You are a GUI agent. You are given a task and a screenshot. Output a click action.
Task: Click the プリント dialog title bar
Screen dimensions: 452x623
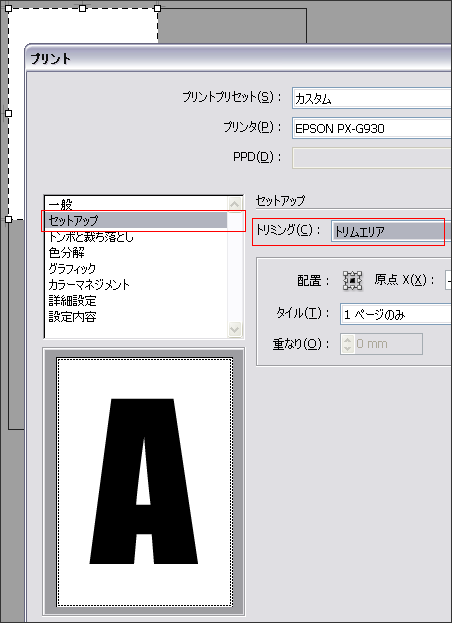[x=238, y=59]
